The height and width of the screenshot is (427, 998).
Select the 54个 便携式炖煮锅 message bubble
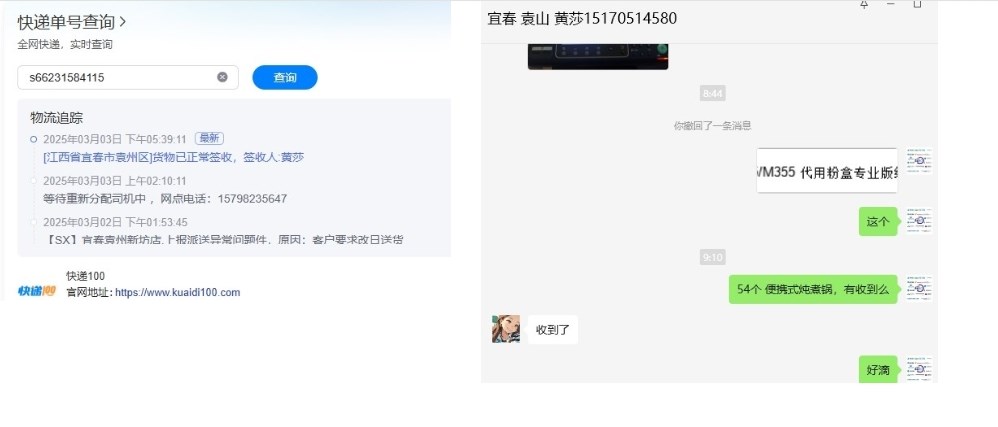(x=813, y=289)
